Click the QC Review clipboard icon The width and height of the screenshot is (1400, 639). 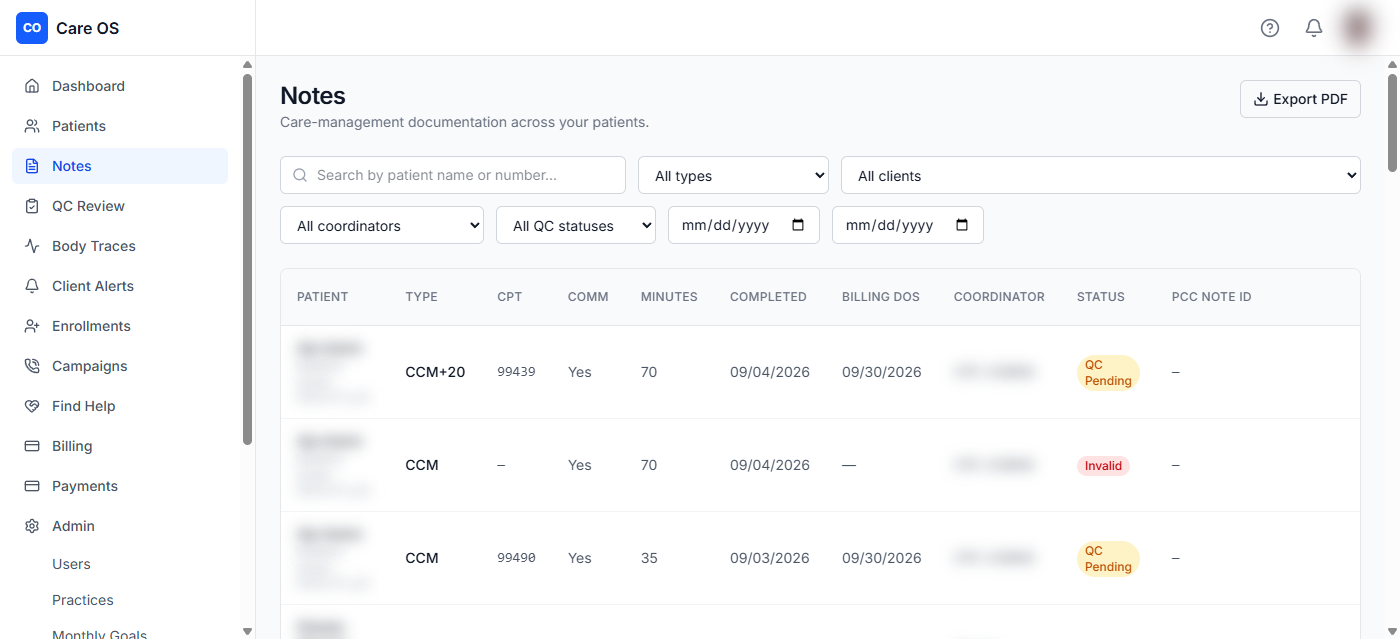32,206
